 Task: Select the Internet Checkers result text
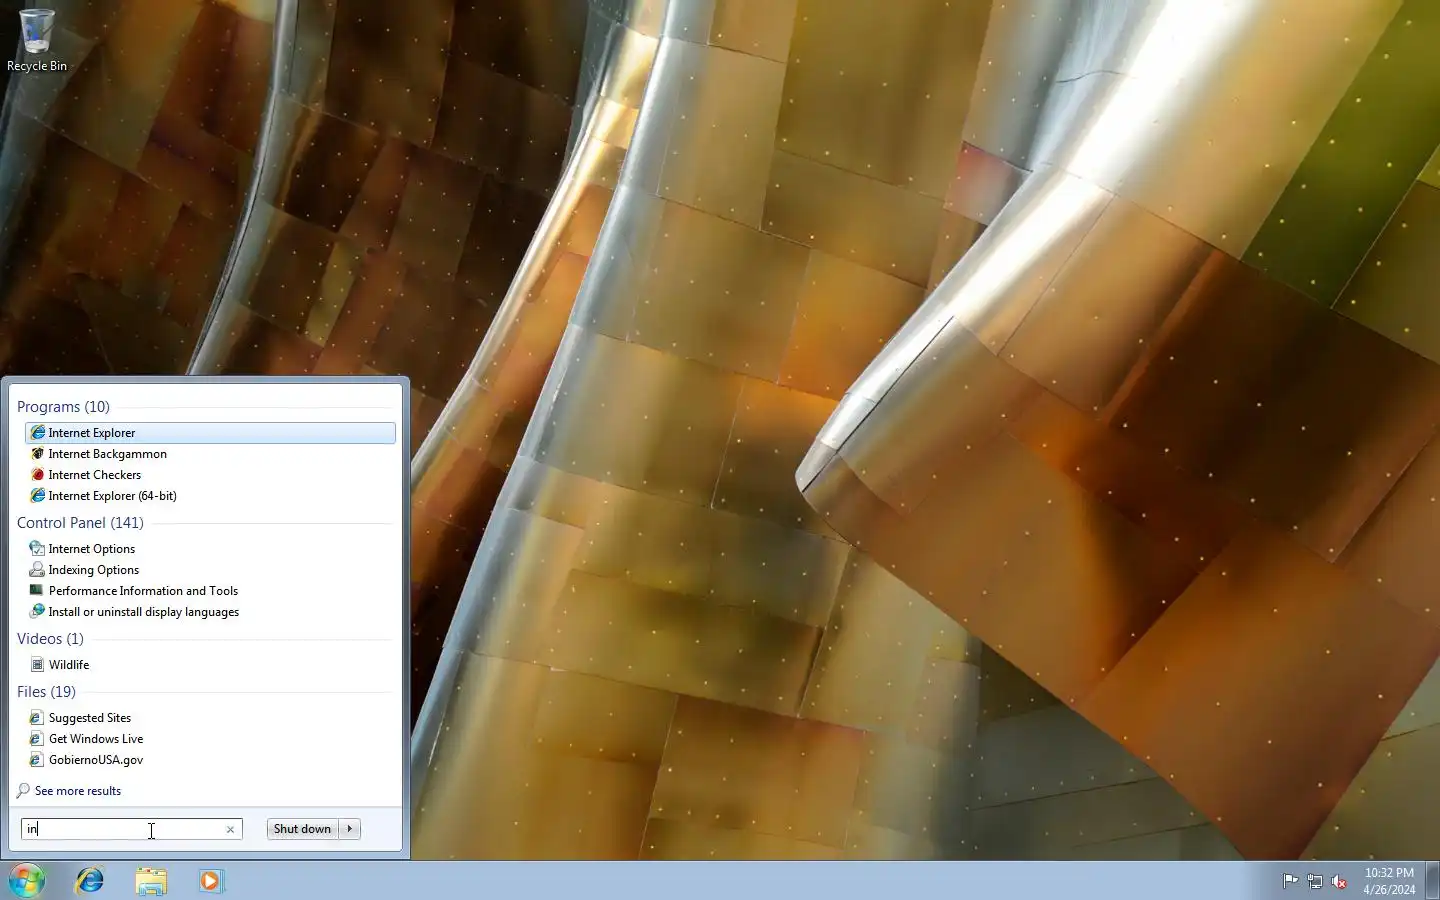95,475
